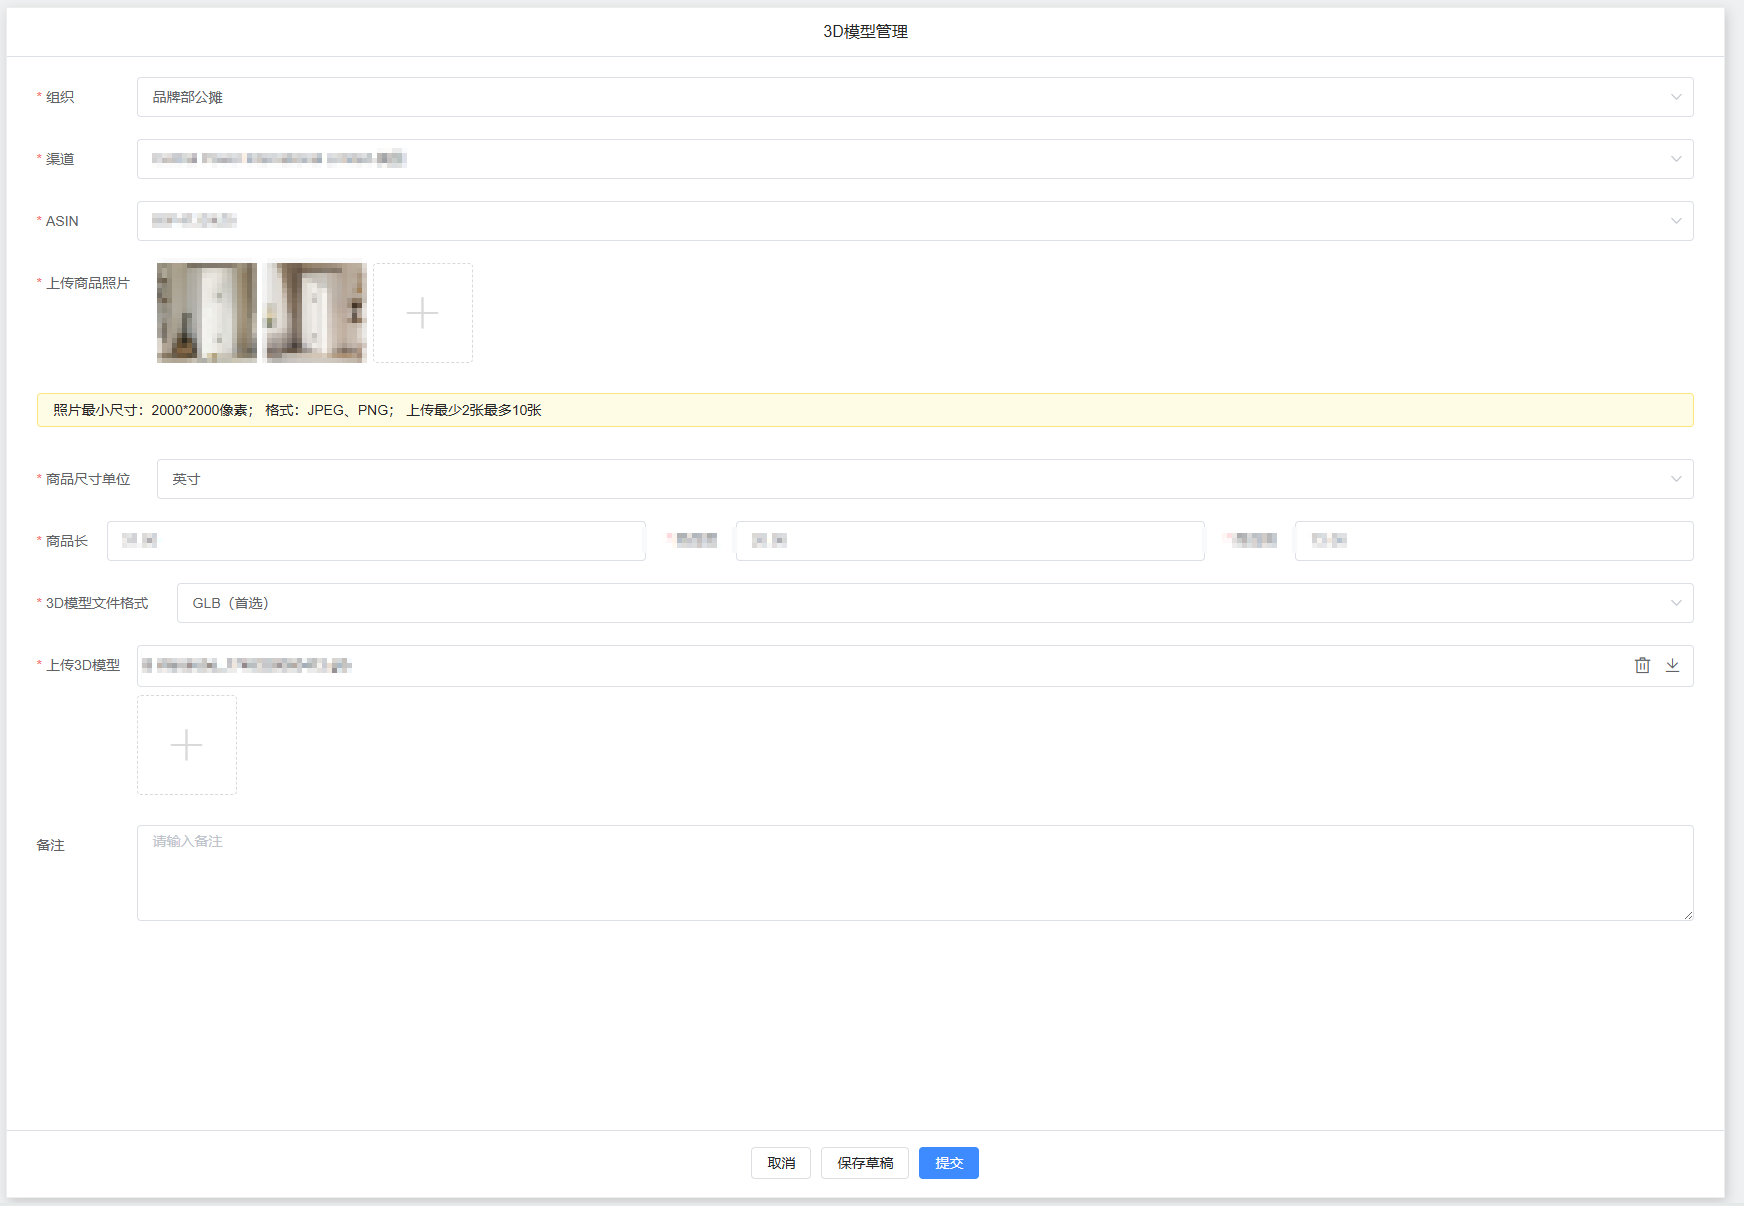Image resolution: width=1744 pixels, height=1206 pixels.
Task: Grab the 备注 textarea resize handle
Action: coord(1688,915)
